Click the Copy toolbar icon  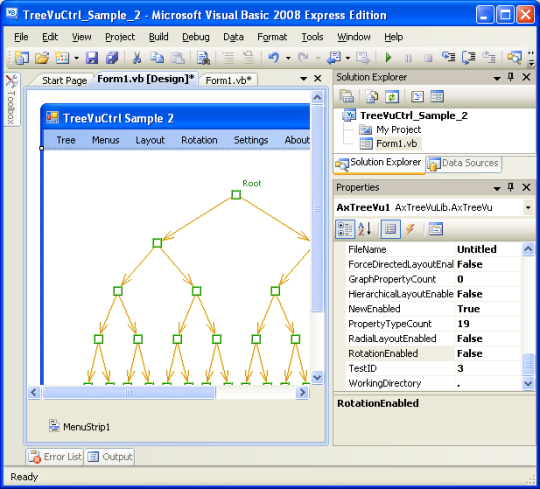click(x=157, y=58)
